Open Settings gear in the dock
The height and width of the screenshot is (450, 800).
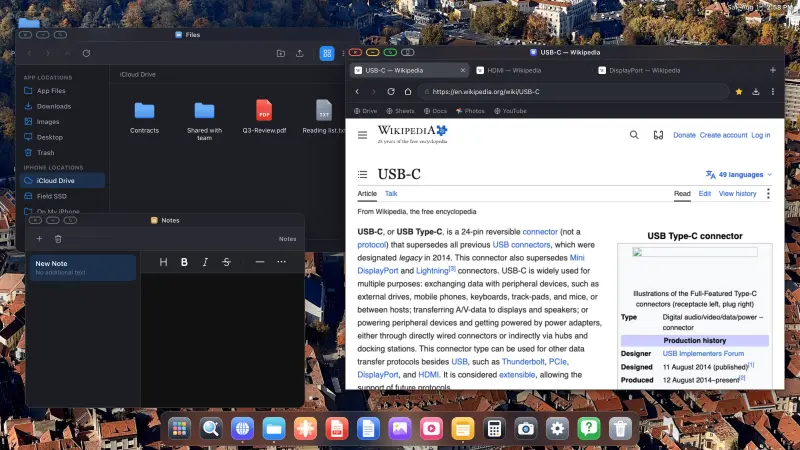pyautogui.click(x=557, y=429)
